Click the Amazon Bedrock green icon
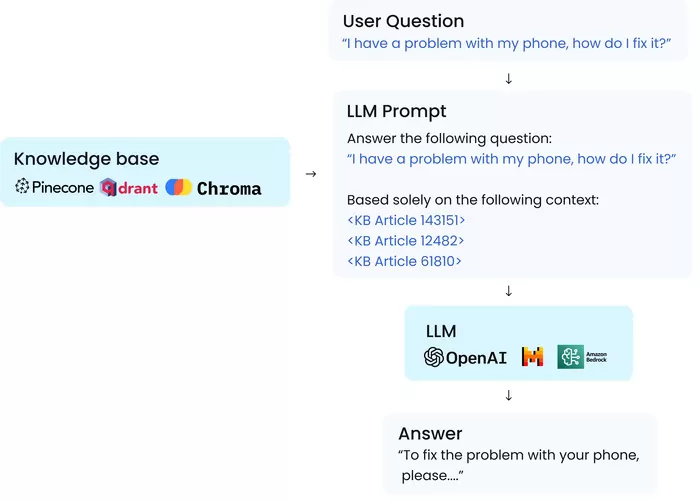The width and height of the screenshot is (700, 501). 571,356
